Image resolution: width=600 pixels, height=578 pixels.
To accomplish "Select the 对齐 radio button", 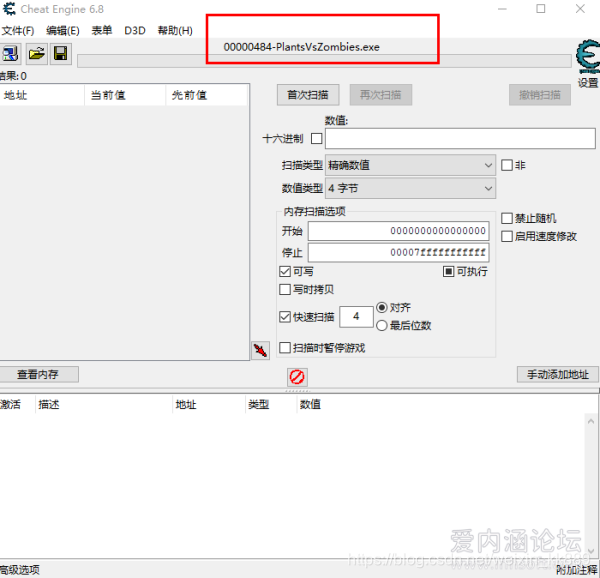I will (382, 308).
